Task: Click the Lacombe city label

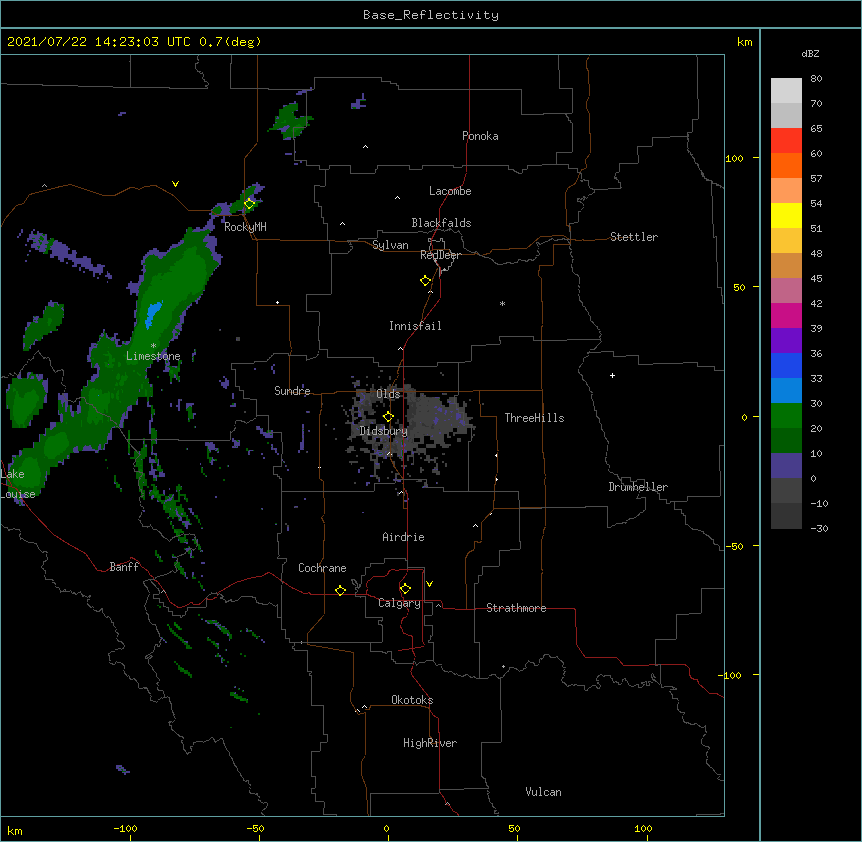Action: pos(450,191)
